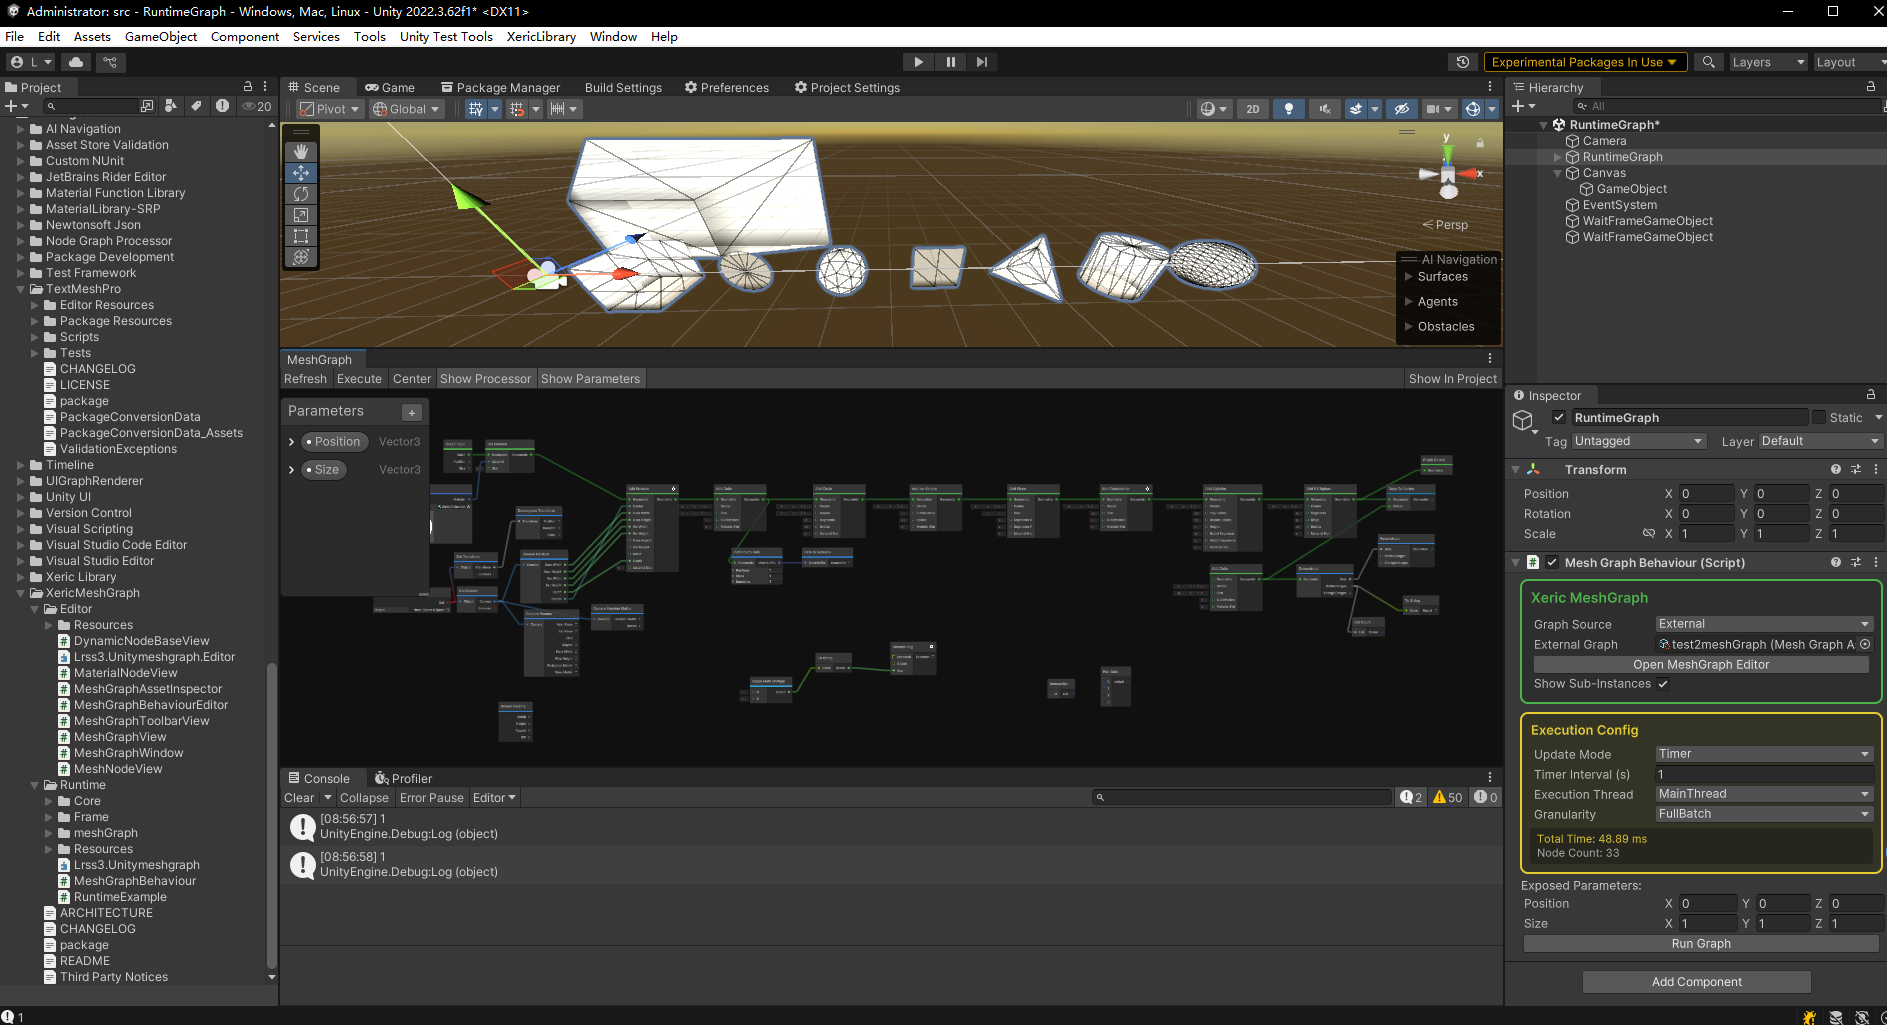The height and width of the screenshot is (1025, 1887).
Task: Click the Hierarchy panel create plus button
Action: click(x=1518, y=106)
